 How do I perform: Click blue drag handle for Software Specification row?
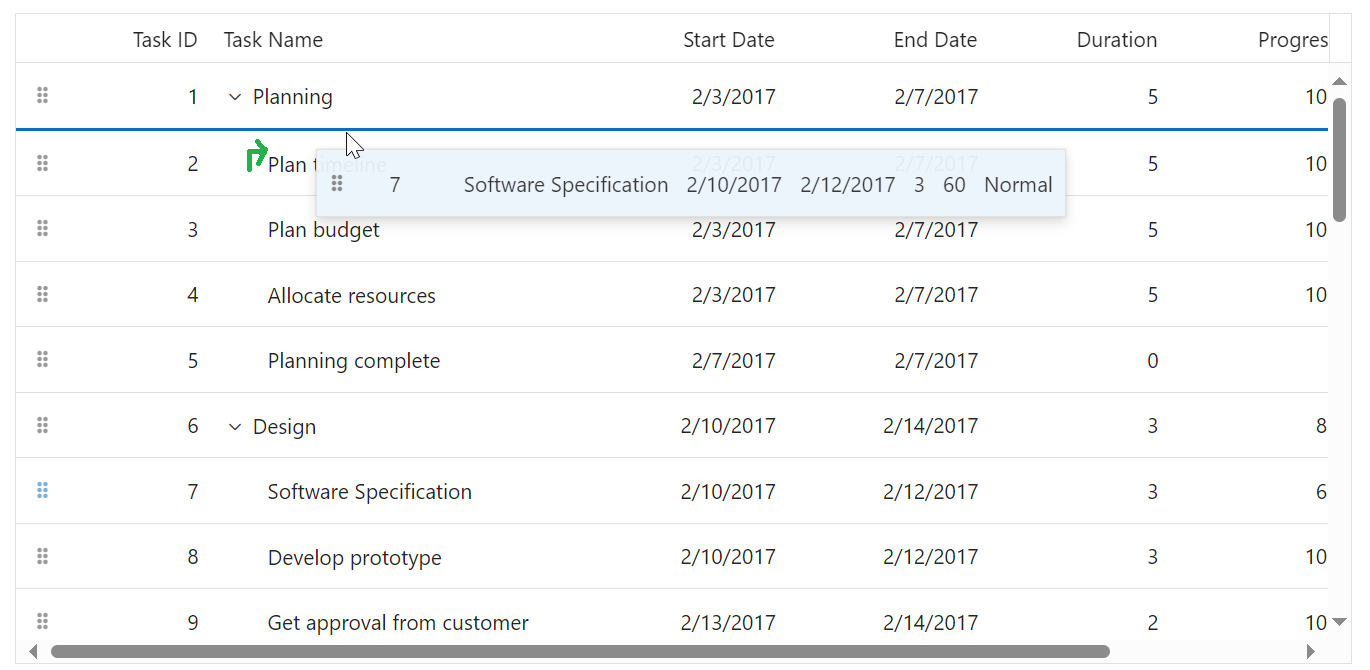42,490
